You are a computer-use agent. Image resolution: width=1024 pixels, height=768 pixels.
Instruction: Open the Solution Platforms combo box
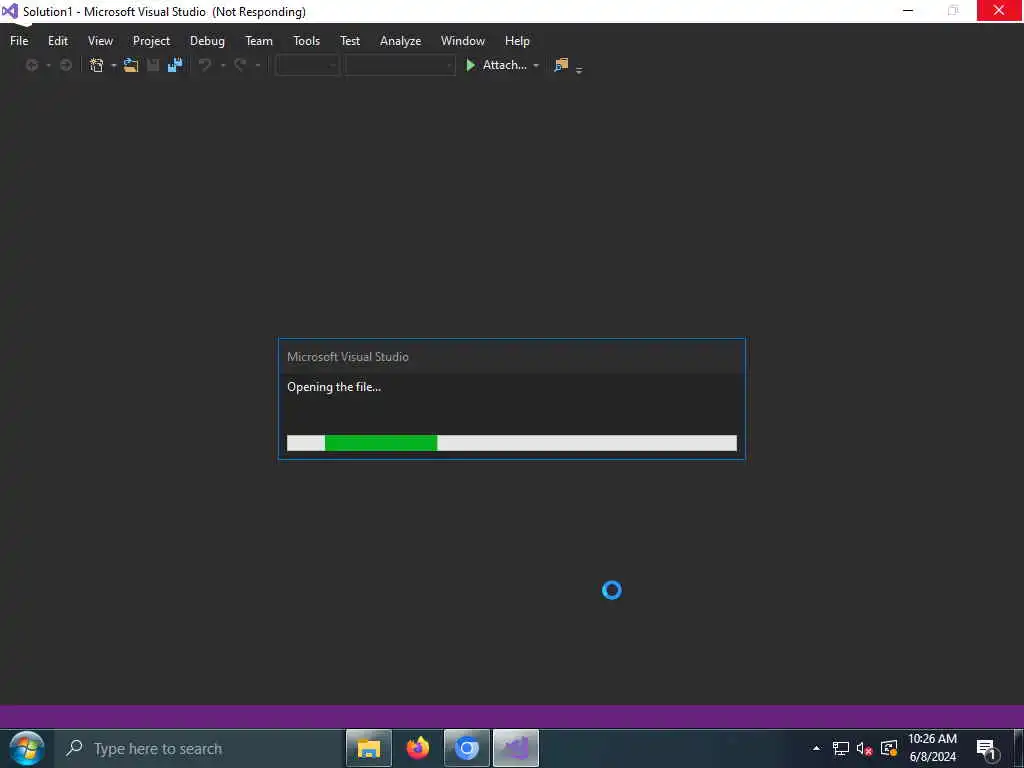click(x=400, y=65)
